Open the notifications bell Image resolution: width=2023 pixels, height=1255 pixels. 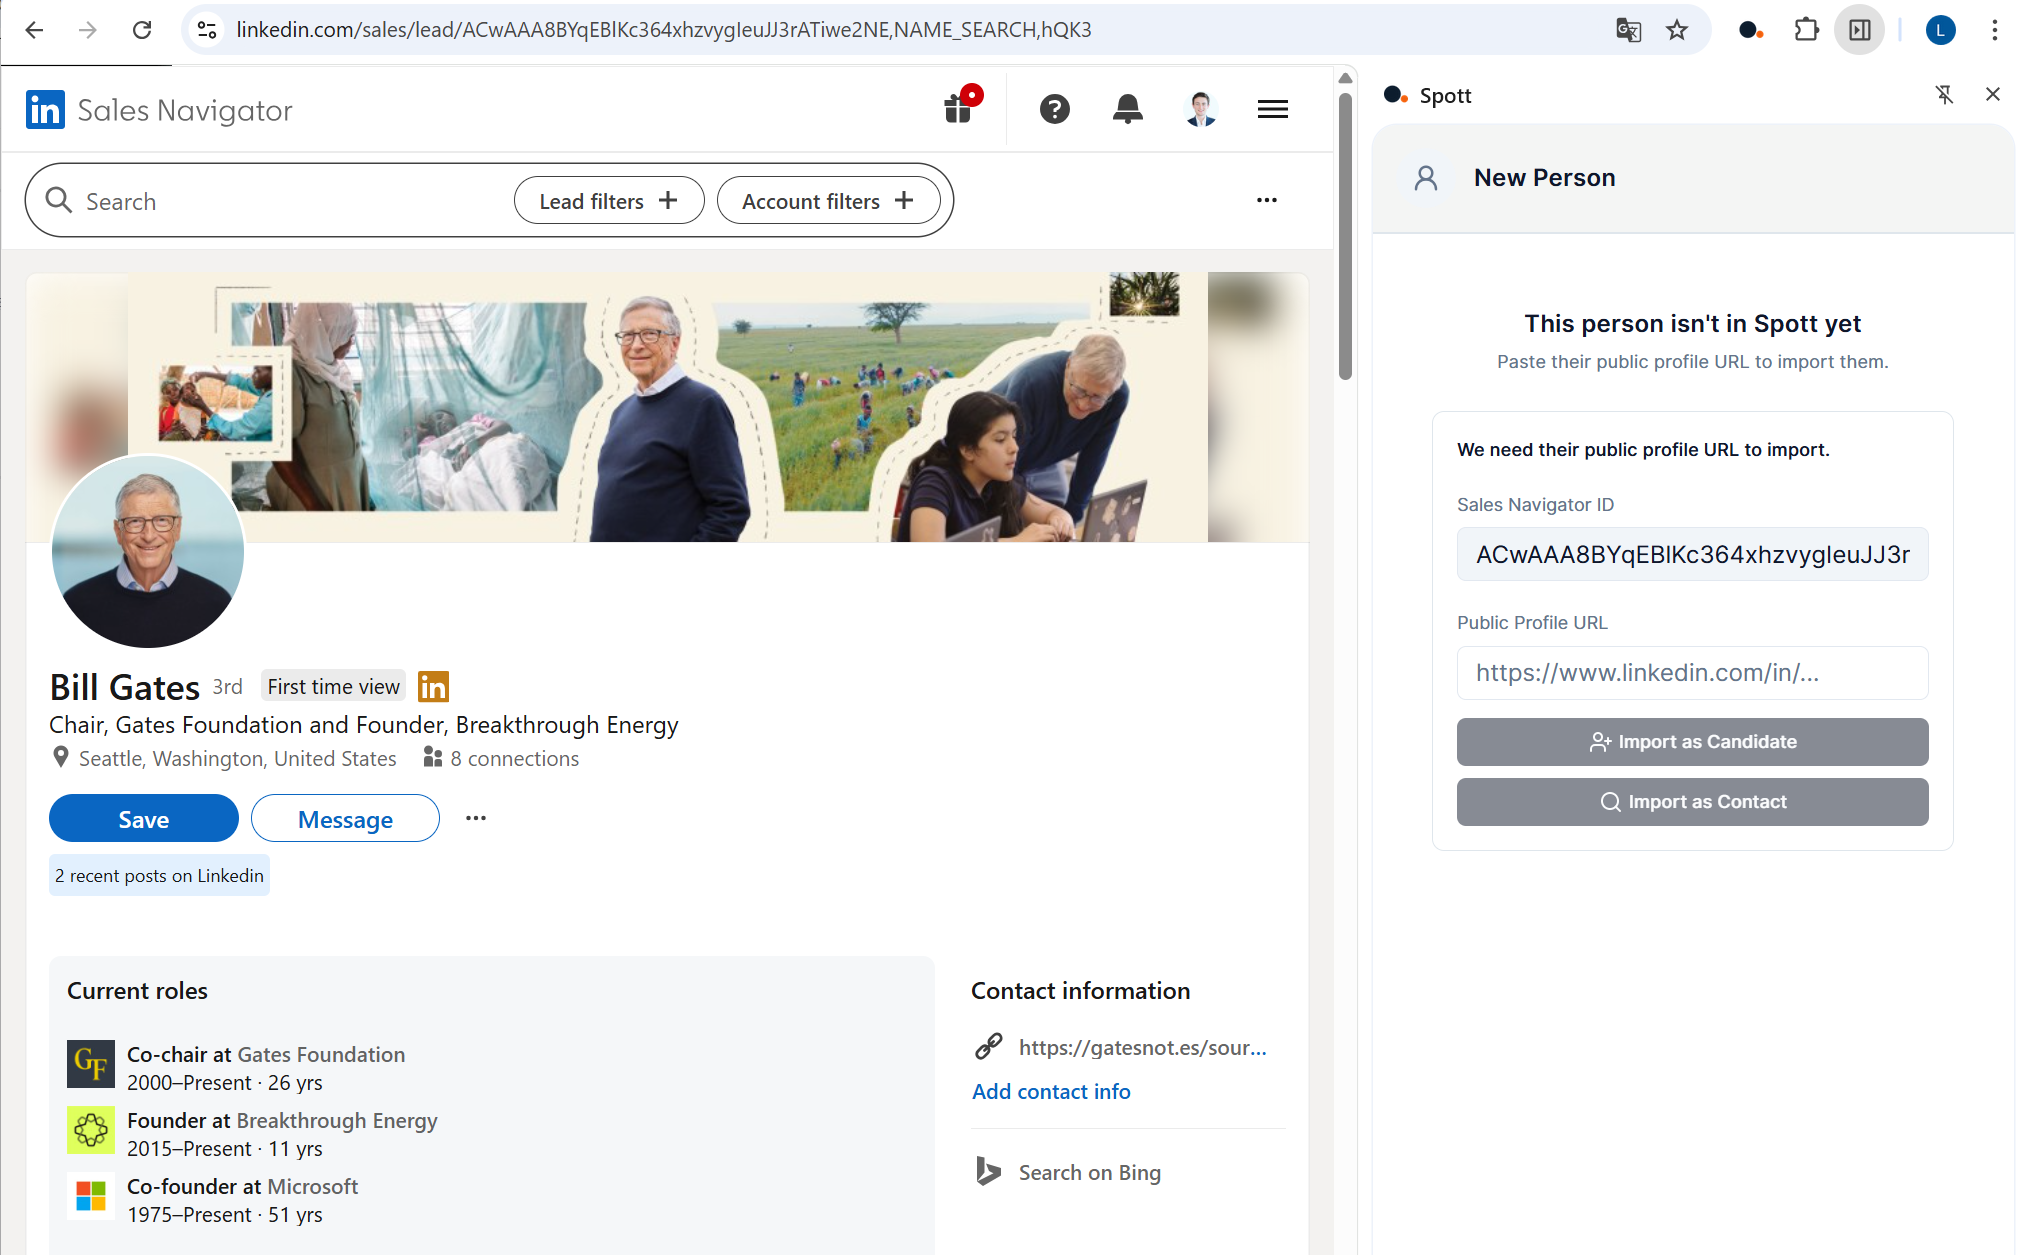click(x=1127, y=109)
